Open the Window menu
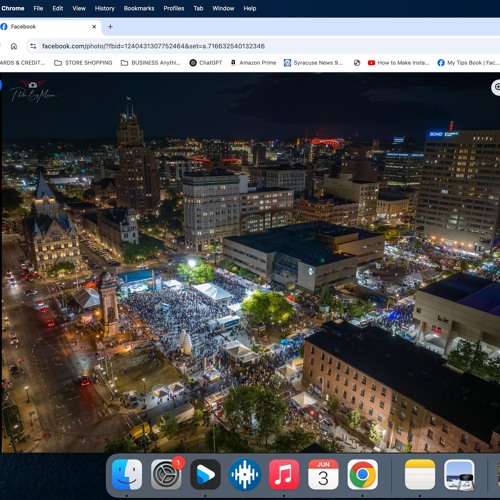 [223, 8]
